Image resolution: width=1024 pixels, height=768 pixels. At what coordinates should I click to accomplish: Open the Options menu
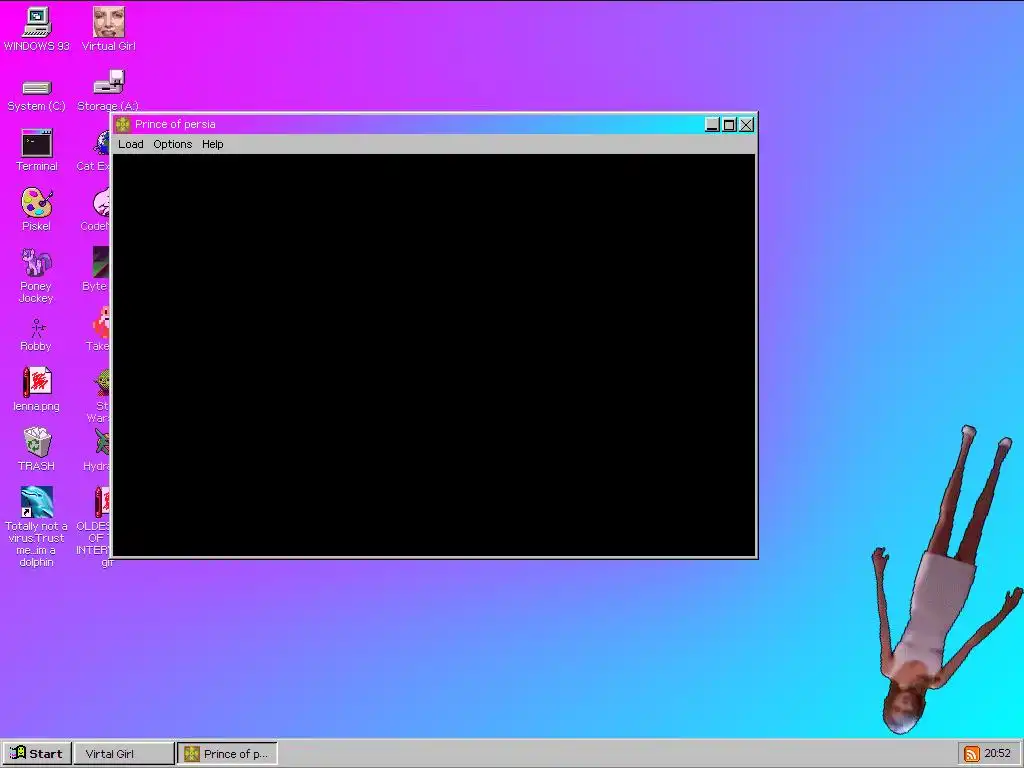point(172,144)
